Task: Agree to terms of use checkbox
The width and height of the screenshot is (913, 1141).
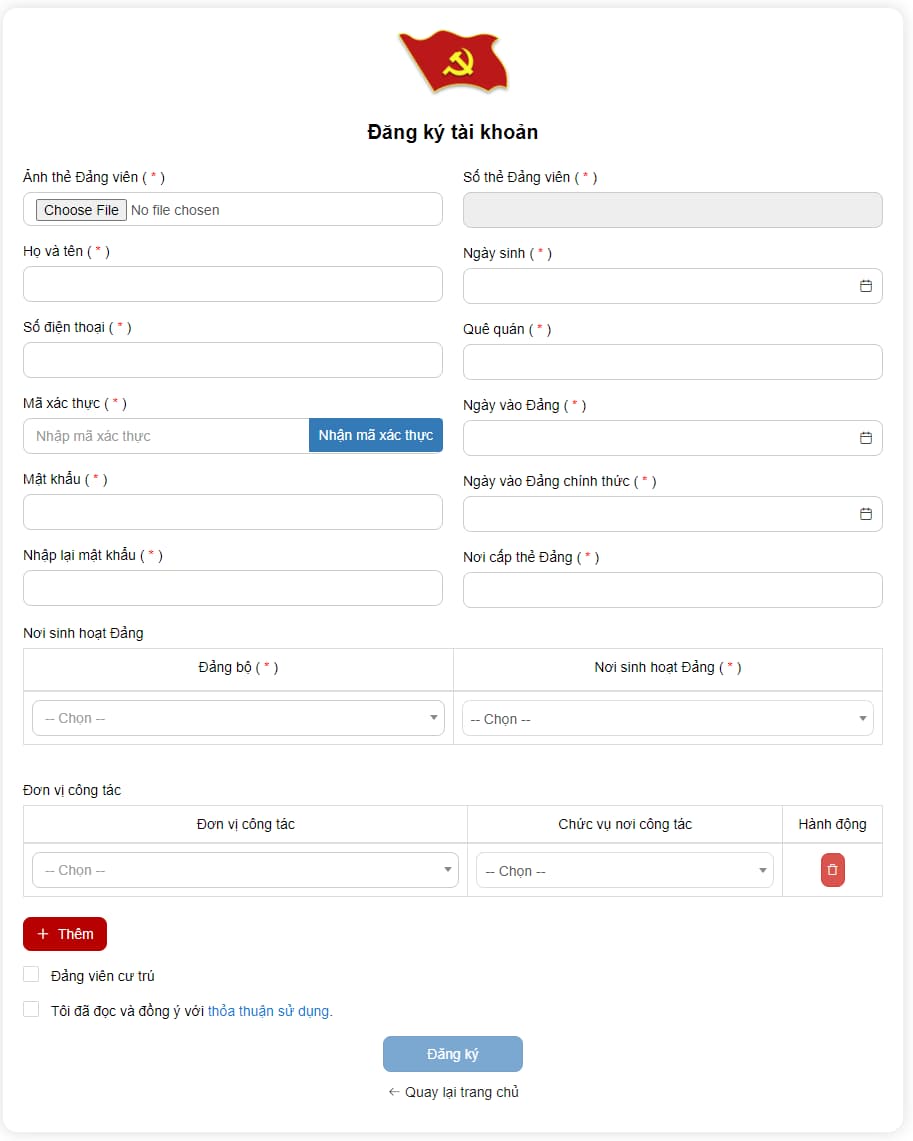Action: click(31, 1010)
